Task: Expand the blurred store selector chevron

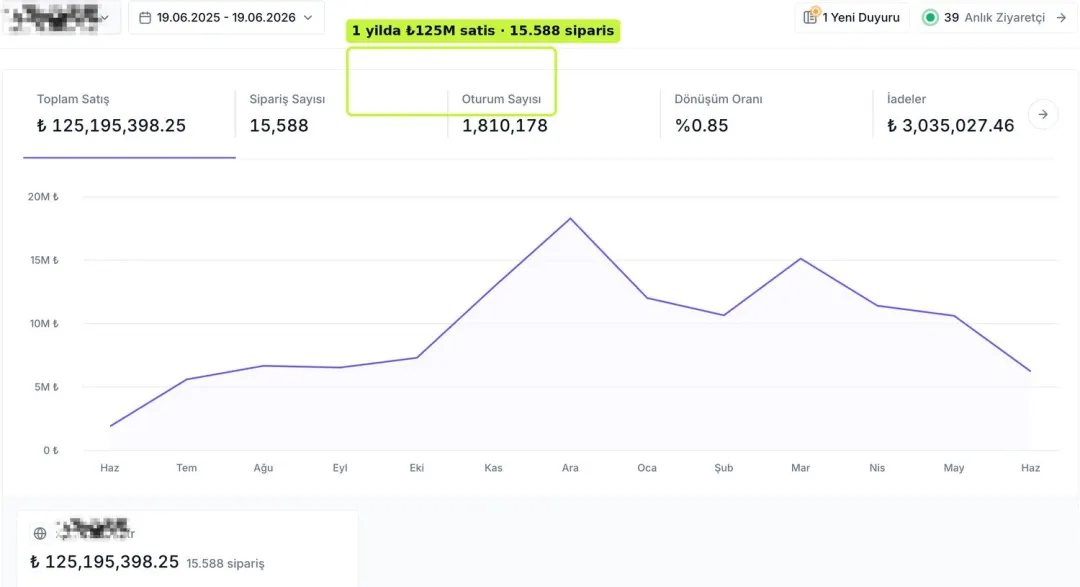Action: 105,18
